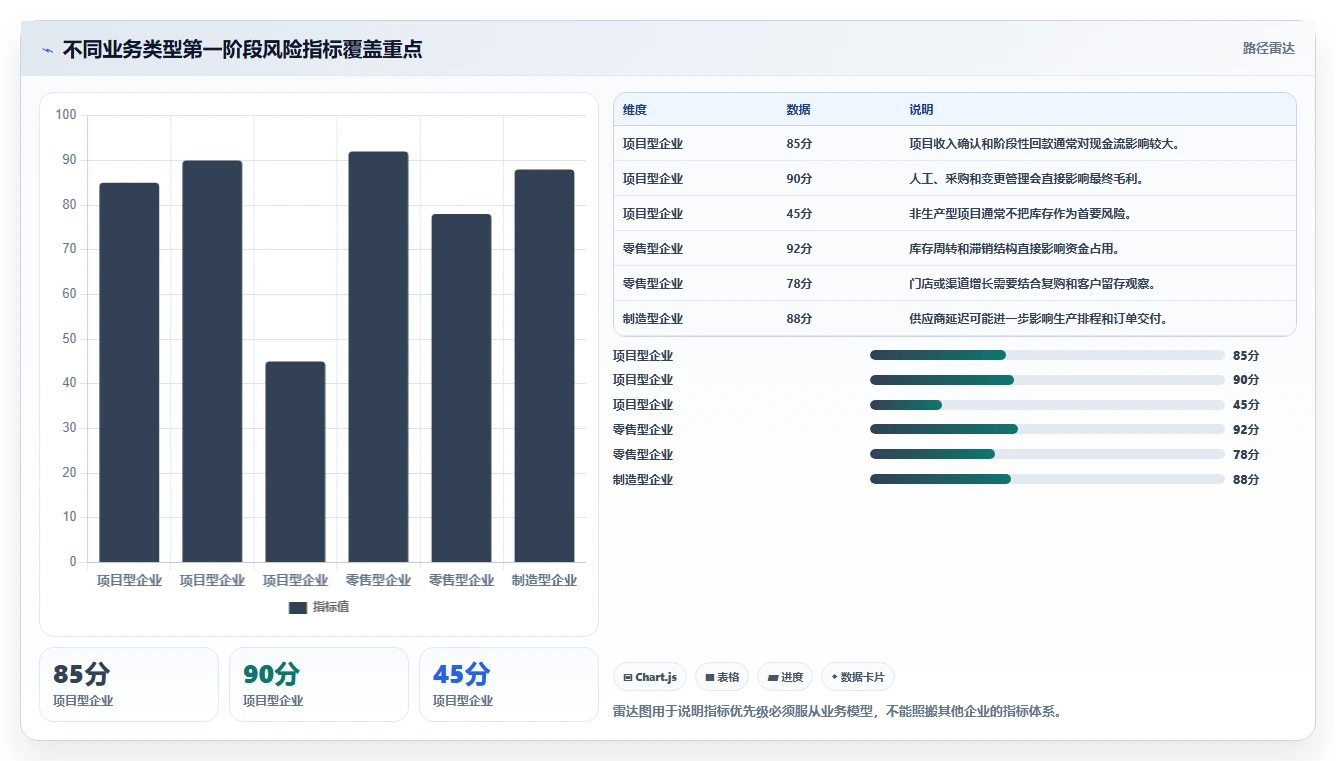Click the y-axis tick 100
The image size is (1336, 761).
66,115
